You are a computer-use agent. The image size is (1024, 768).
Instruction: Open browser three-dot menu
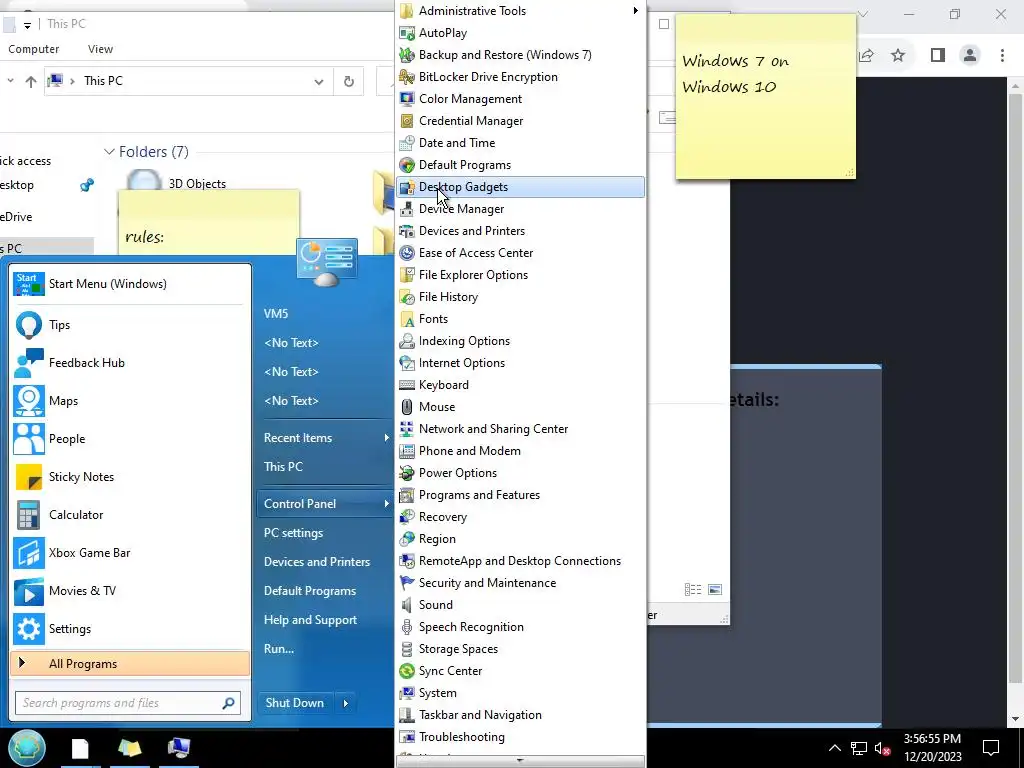1002,56
